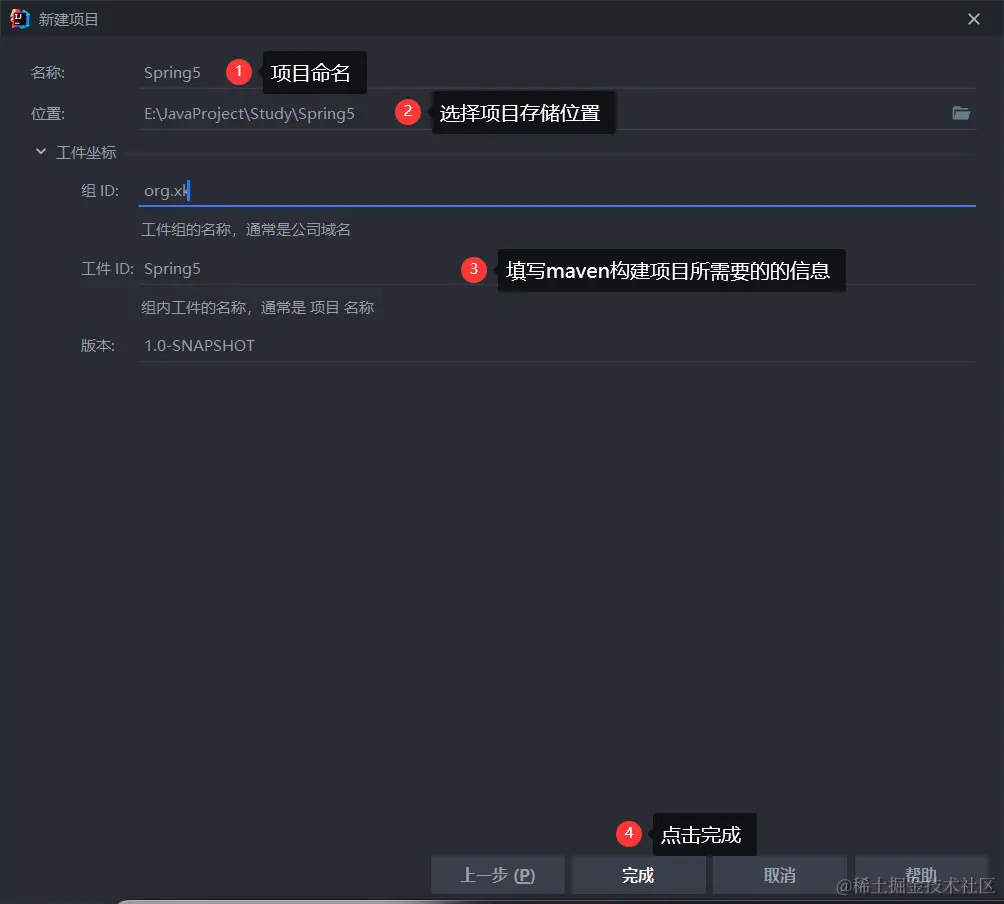Open help with the 帮助 button

(921, 875)
